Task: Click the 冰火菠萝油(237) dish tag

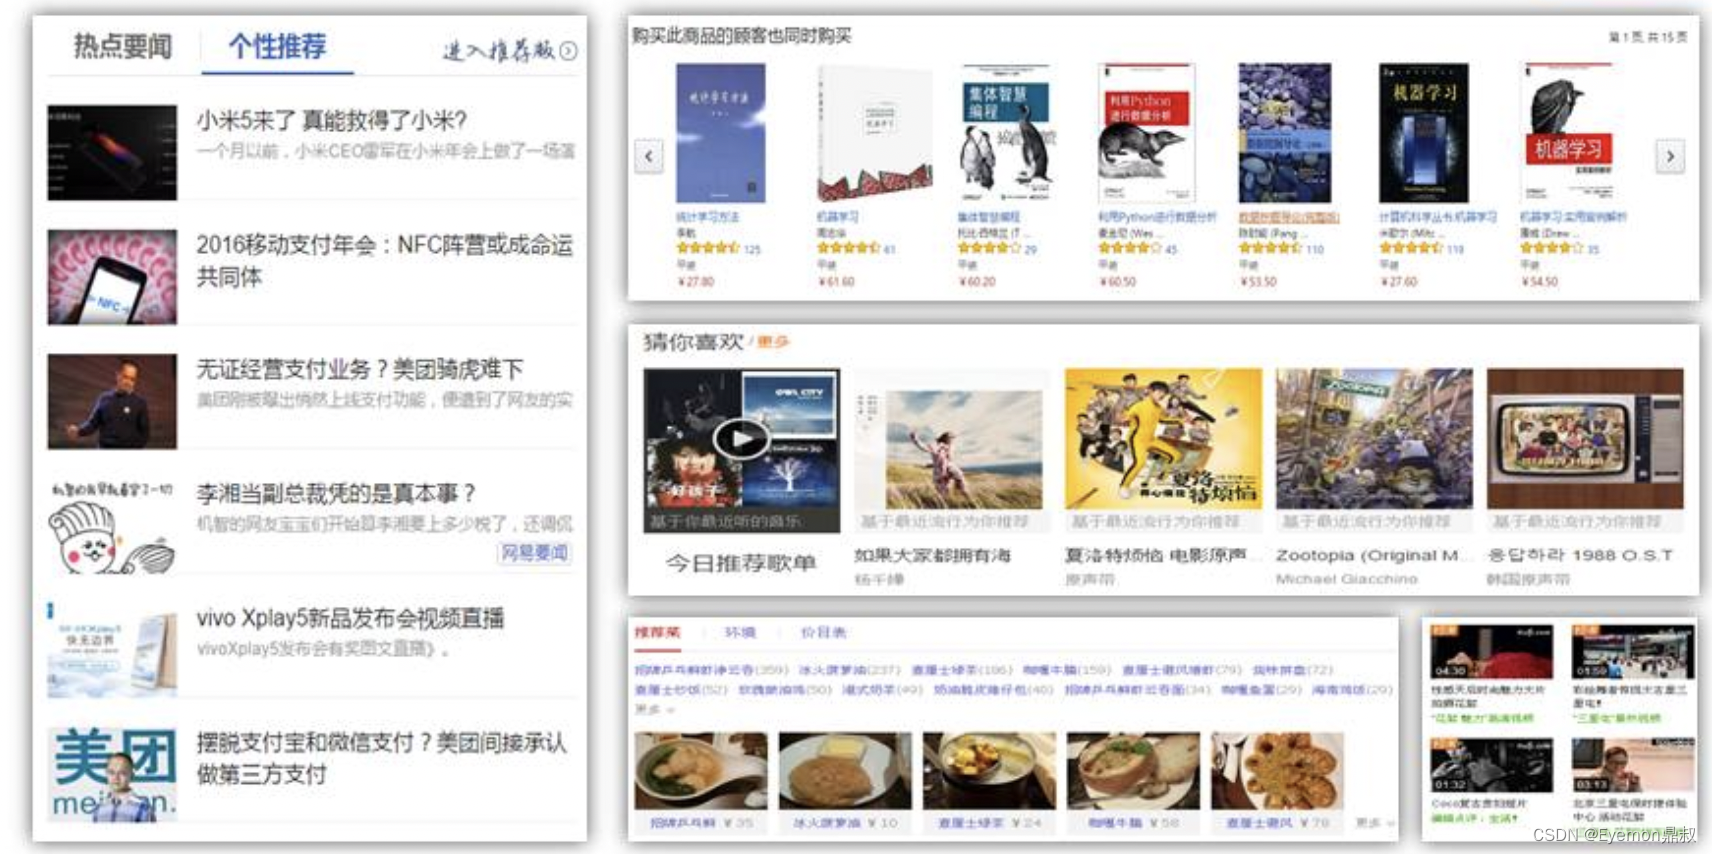Action: point(849,670)
